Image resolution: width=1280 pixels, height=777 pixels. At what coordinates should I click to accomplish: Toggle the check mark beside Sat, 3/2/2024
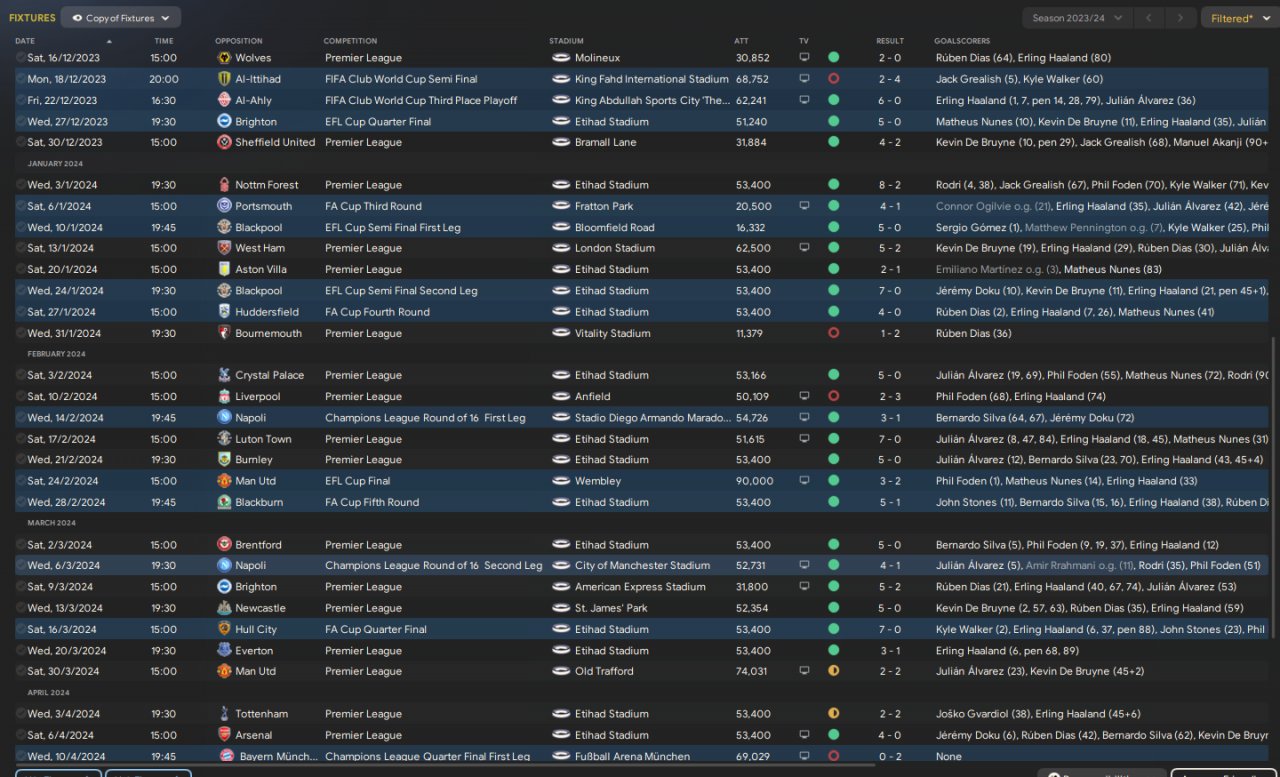pos(21,375)
